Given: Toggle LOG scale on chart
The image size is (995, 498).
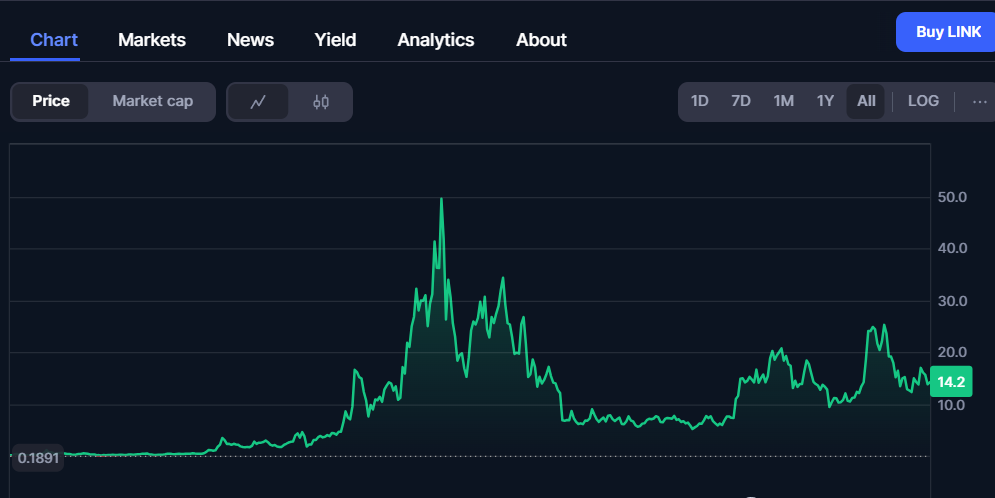Looking at the screenshot, I should (x=923, y=101).
